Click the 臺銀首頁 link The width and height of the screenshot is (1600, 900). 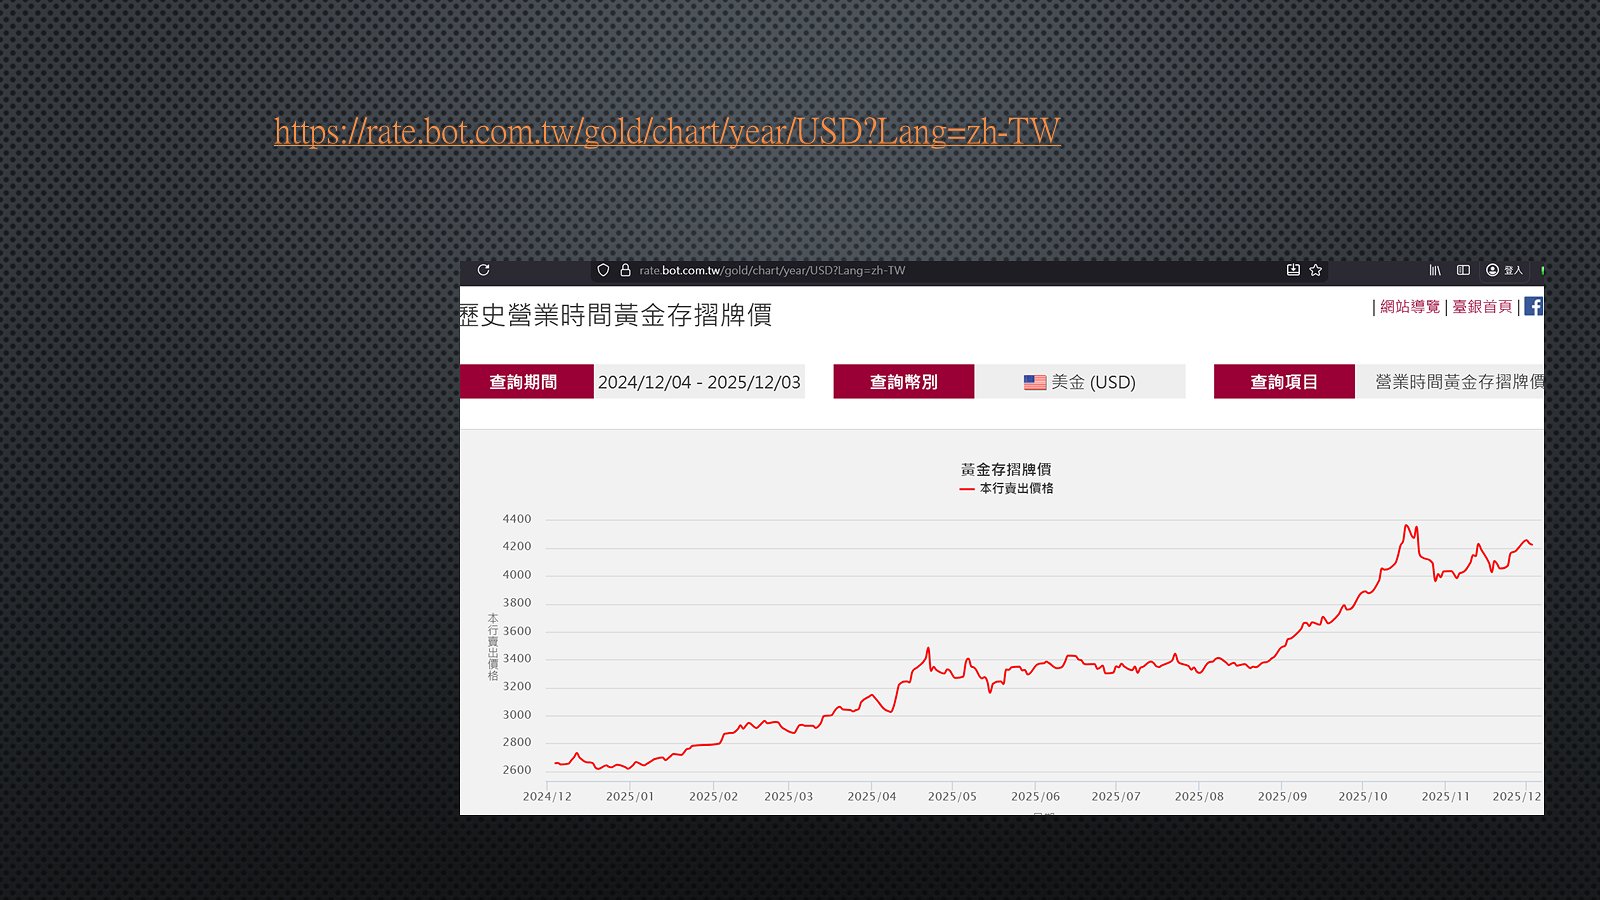click(x=1482, y=307)
